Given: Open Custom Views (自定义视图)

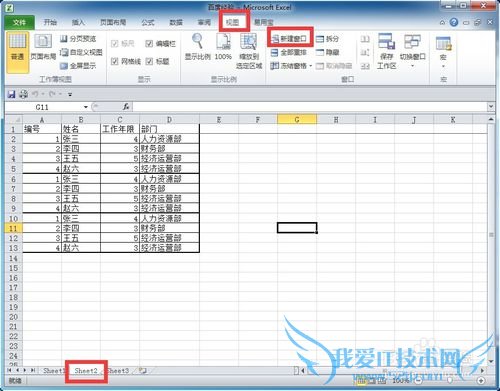Looking at the screenshot, I should [81, 52].
